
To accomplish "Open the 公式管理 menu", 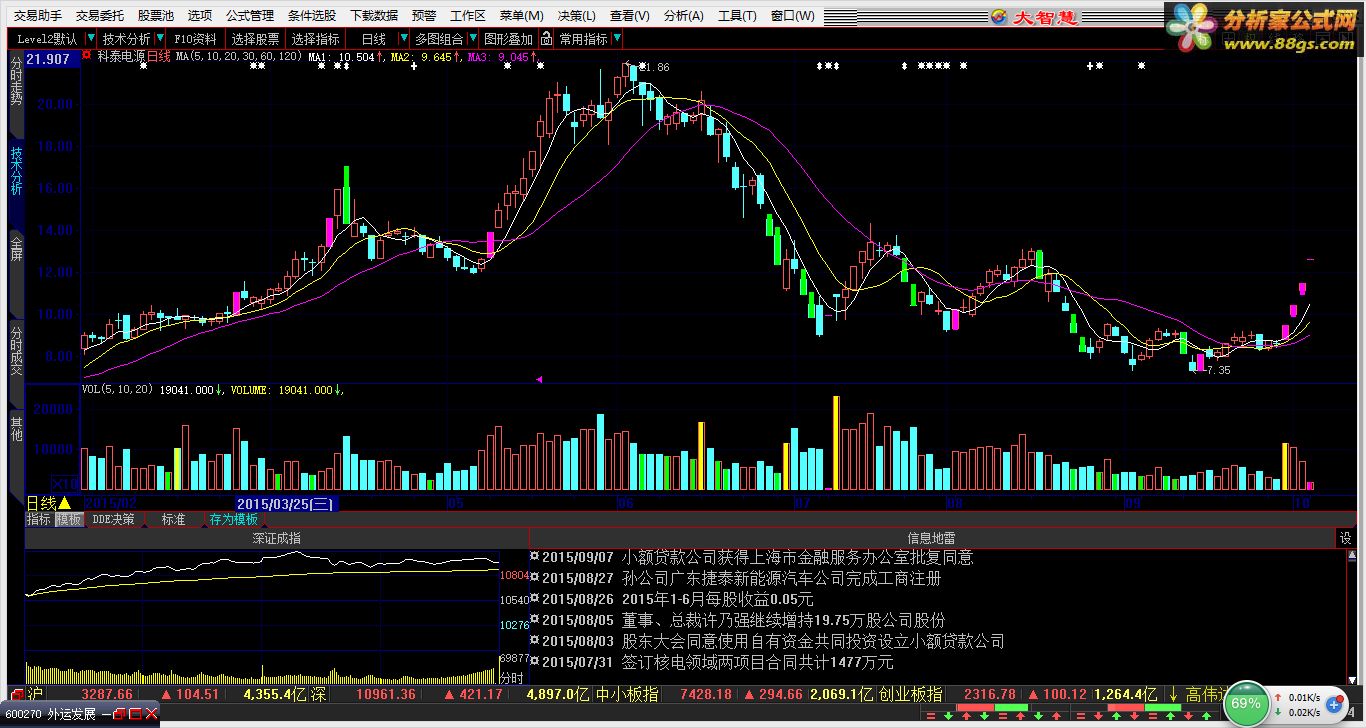I will point(250,16).
